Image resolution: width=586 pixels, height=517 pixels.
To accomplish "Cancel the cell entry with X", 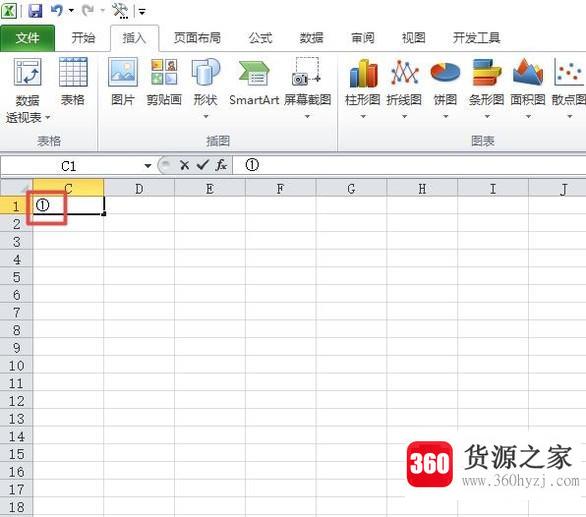I will click(184, 165).
